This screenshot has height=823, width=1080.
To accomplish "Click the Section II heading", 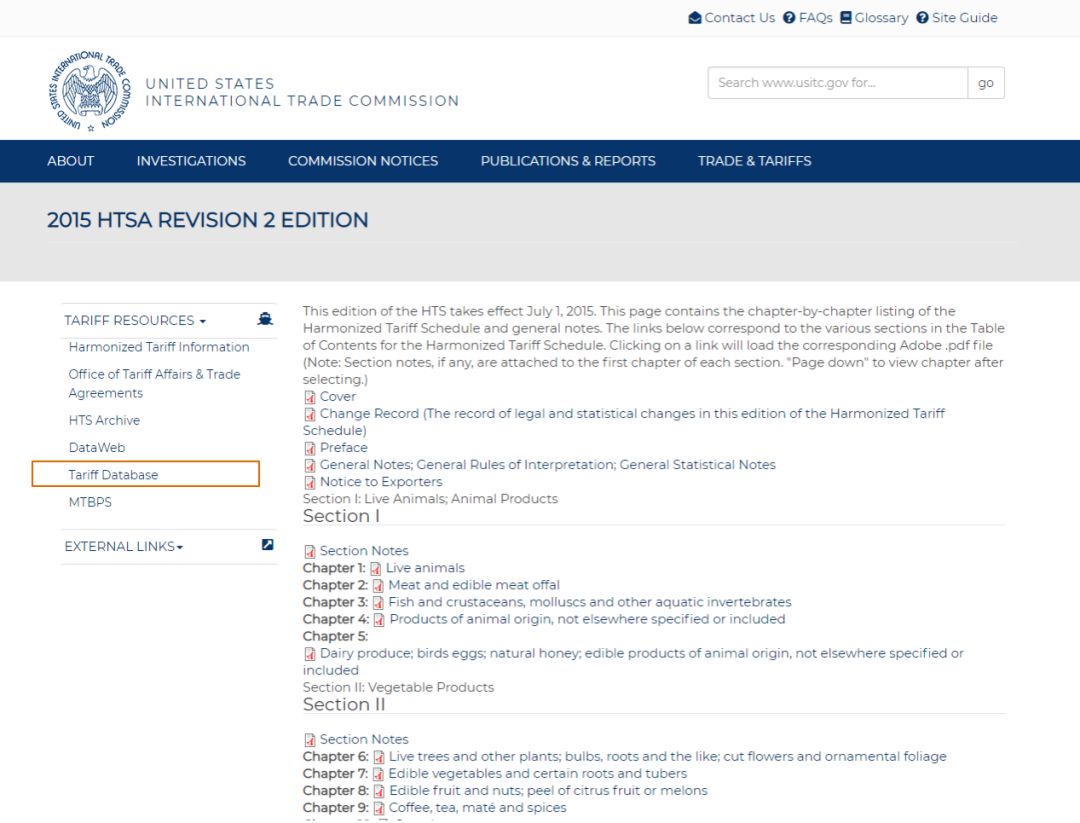I will point(344,705).
